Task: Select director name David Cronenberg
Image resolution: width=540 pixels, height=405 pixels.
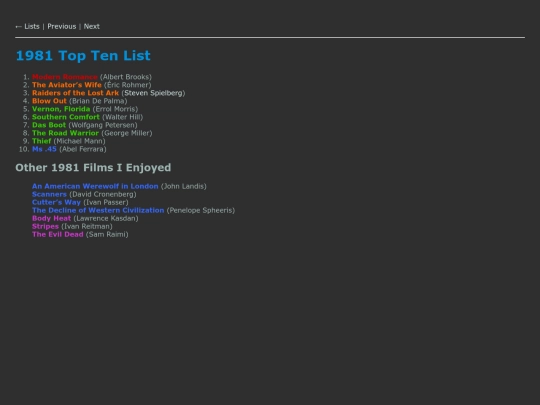Action: [103, 194]
